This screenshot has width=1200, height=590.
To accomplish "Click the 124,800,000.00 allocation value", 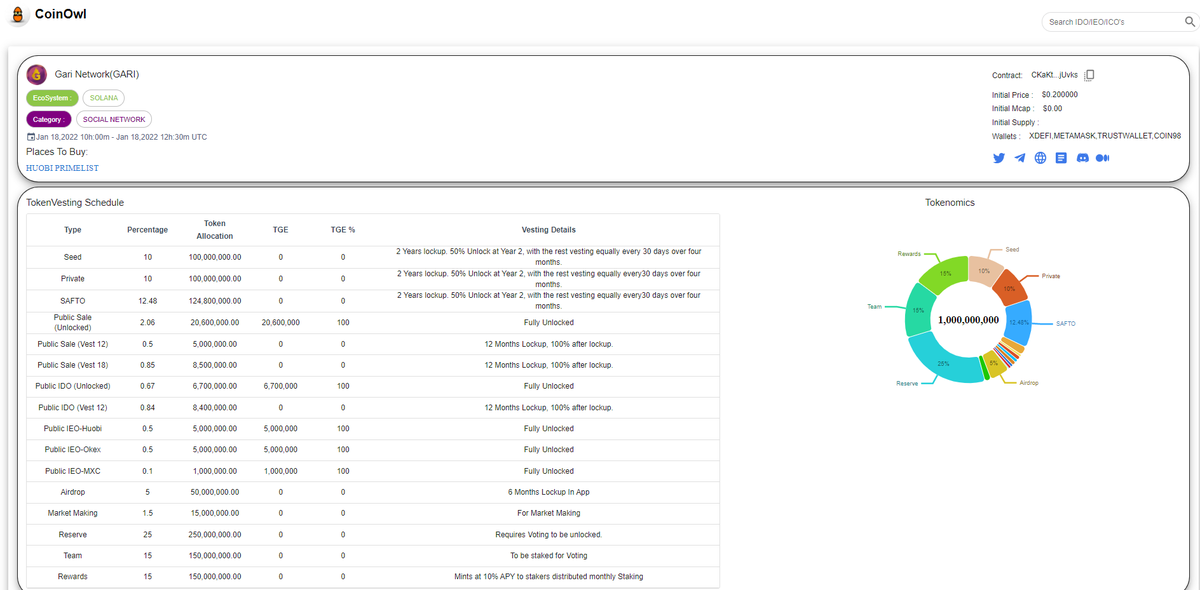I will [x=214, y=301].
